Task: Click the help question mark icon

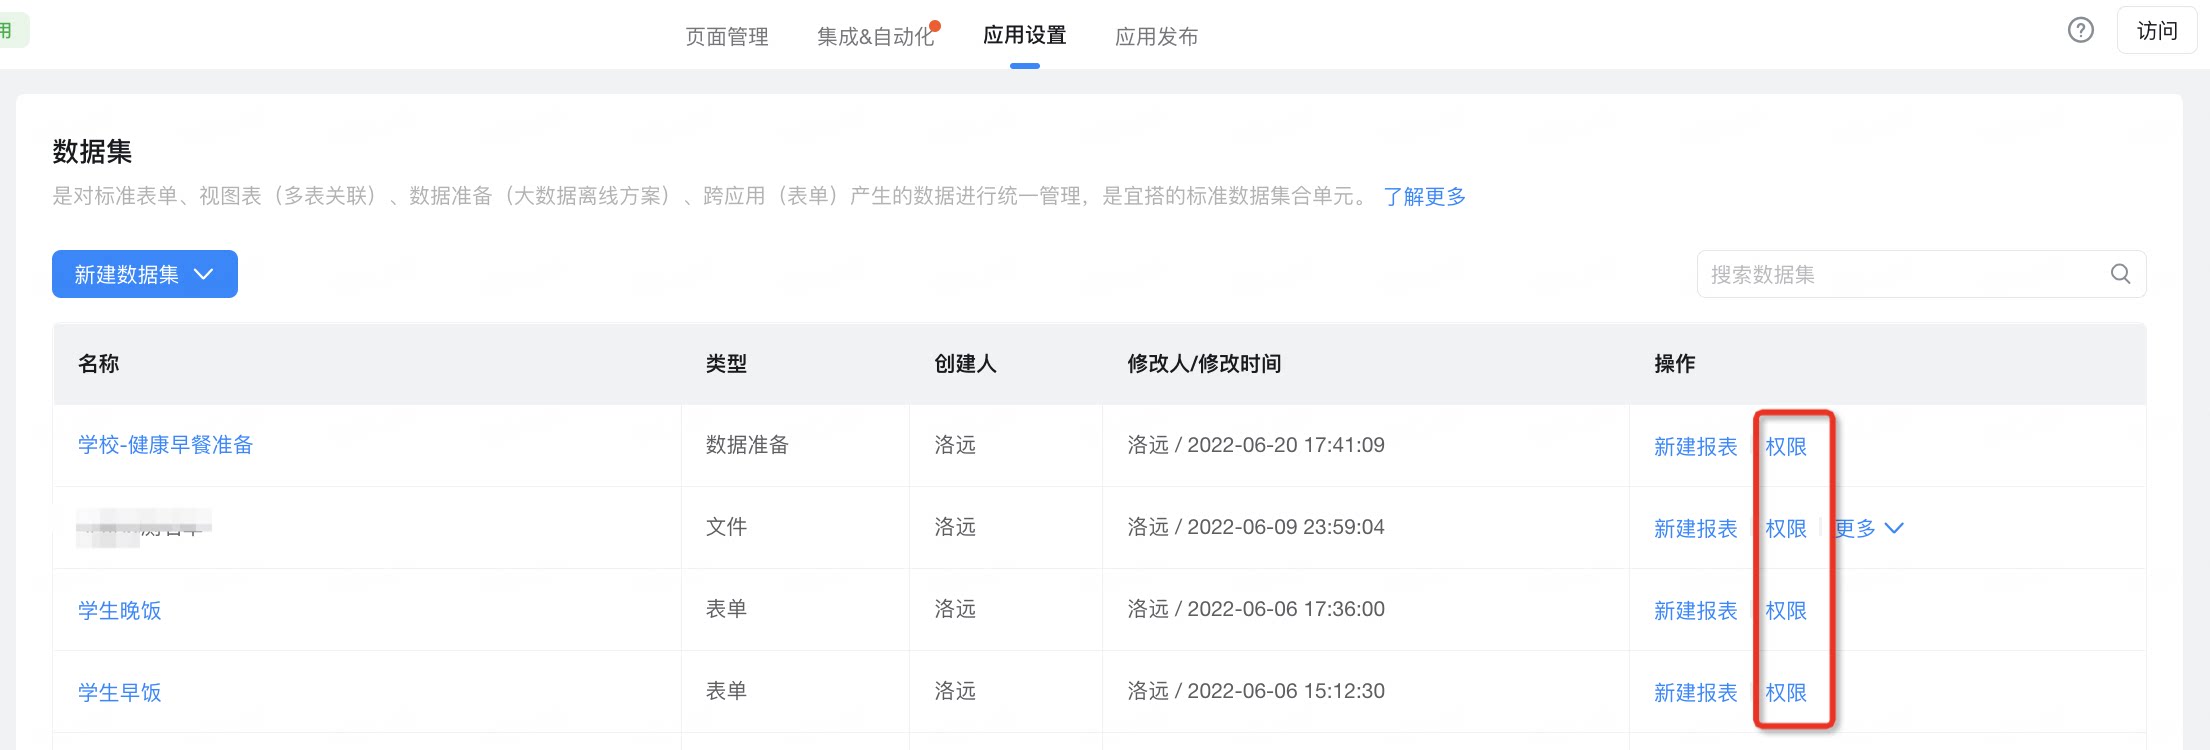Action: 2080,31
